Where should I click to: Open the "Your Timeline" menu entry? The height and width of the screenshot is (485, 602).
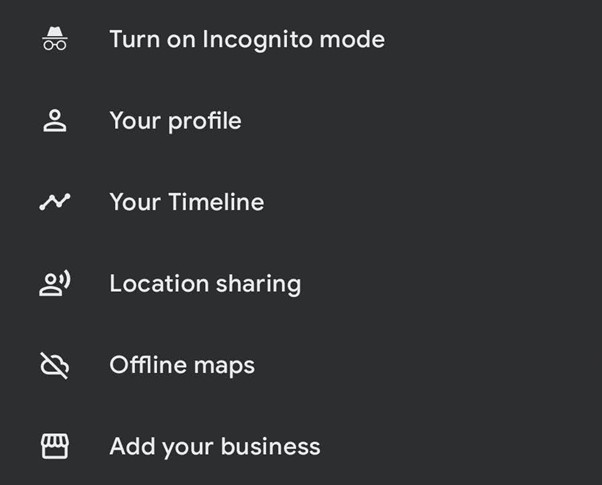pyautogui.click(x=186, y=202)
